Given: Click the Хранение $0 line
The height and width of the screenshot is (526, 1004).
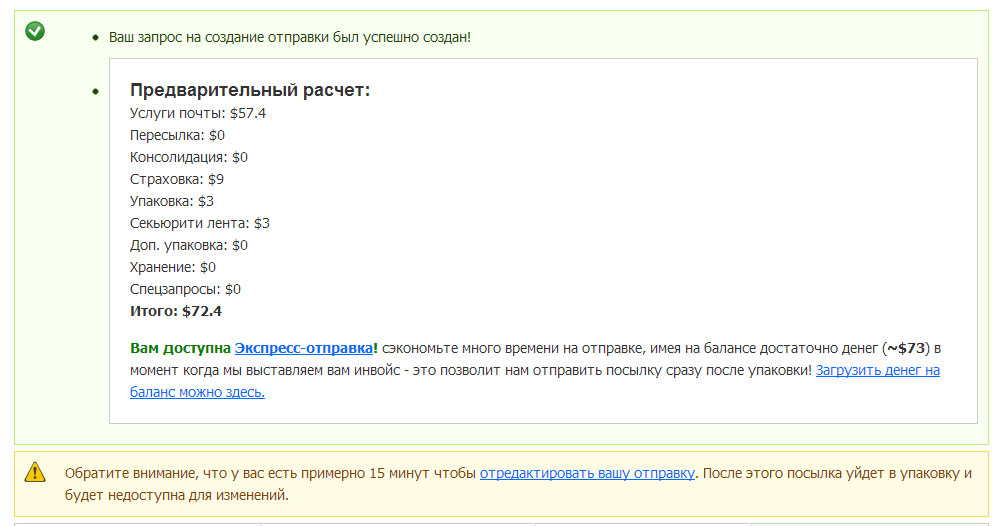Looking at the screenshot, I should pos(173,267).
